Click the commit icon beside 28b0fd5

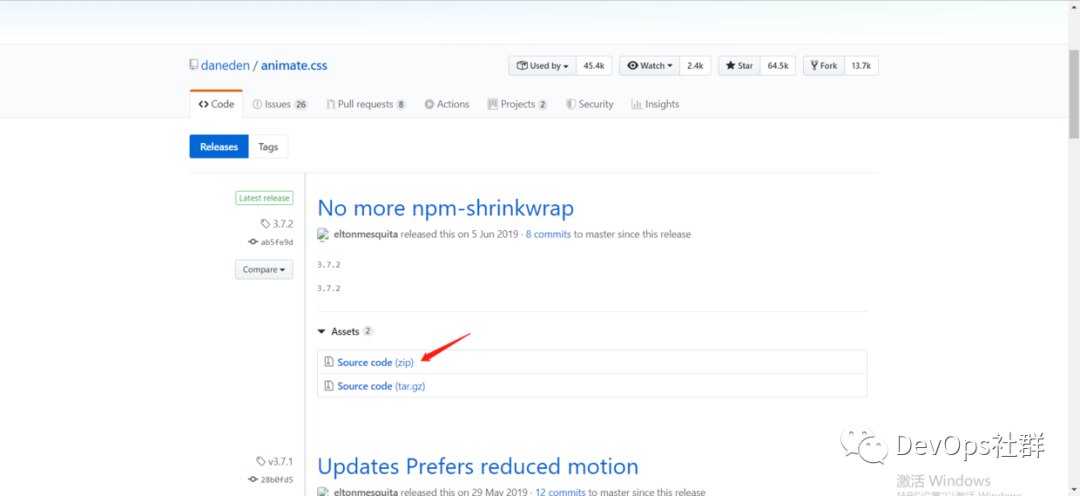click(253, 479)
